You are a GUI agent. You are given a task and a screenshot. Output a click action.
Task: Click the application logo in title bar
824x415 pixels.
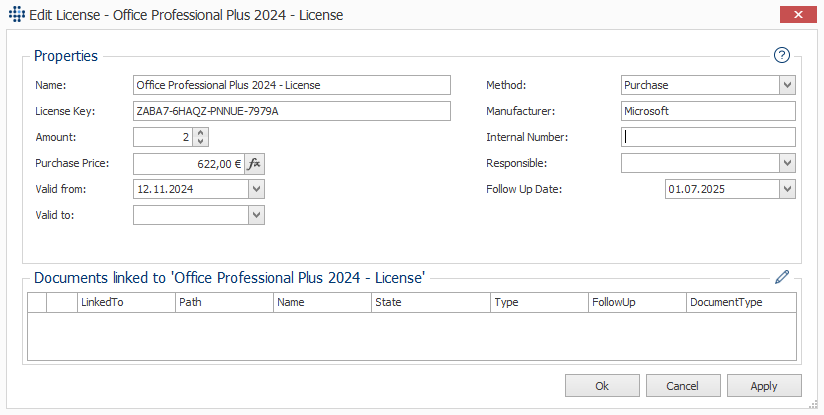tap(17, 14)
